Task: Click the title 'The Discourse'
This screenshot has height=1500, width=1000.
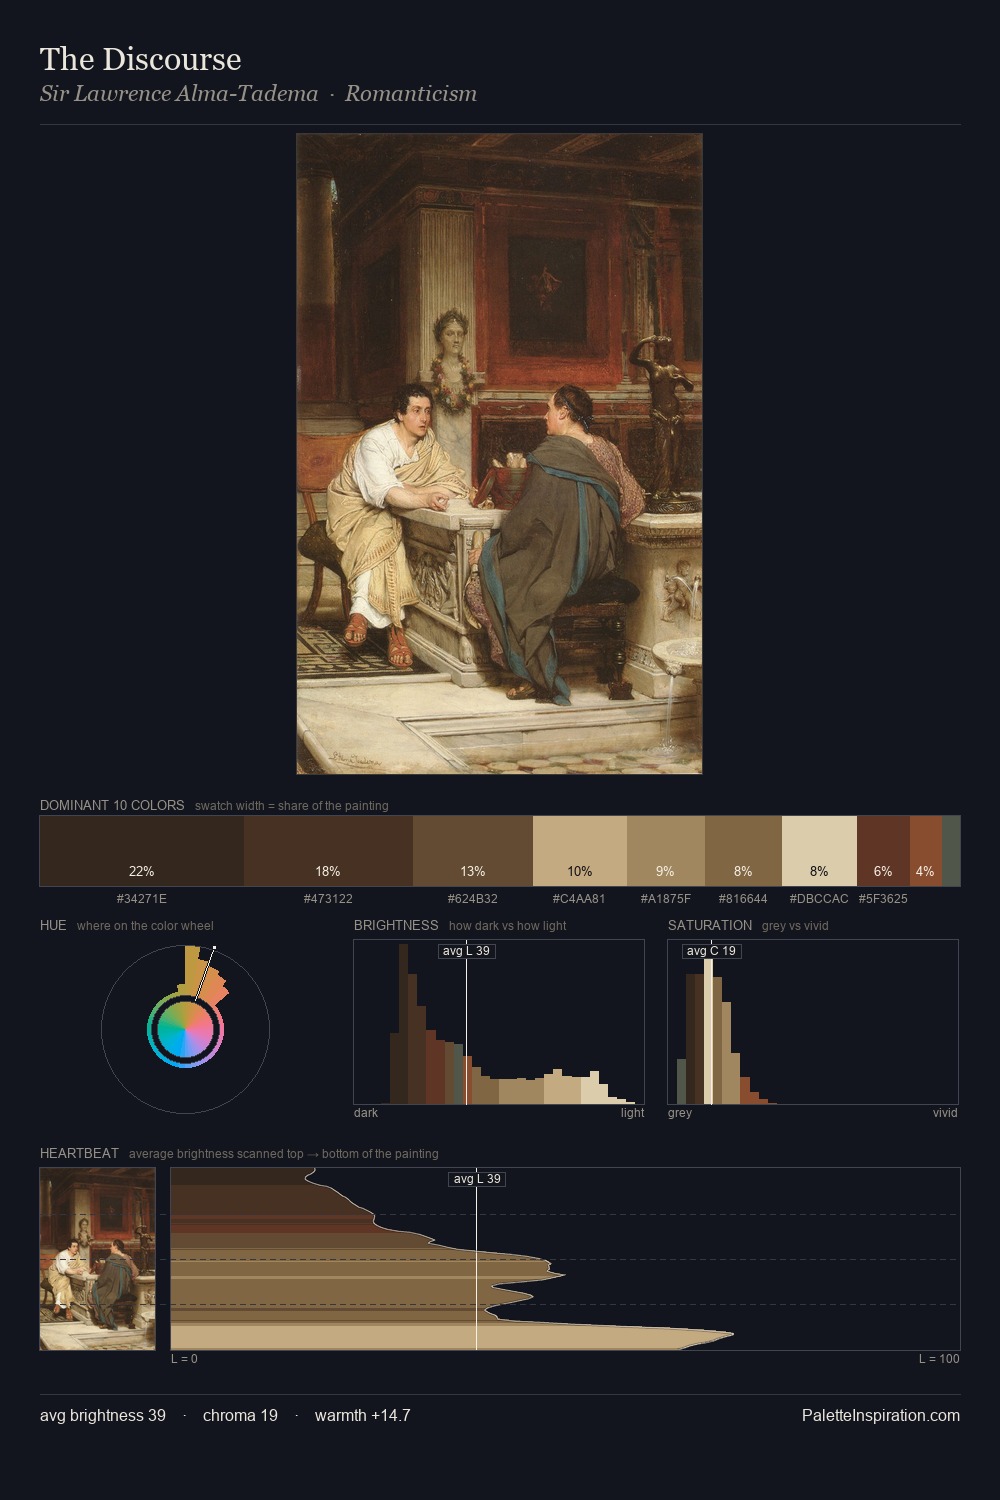Action: coord(141,59)
